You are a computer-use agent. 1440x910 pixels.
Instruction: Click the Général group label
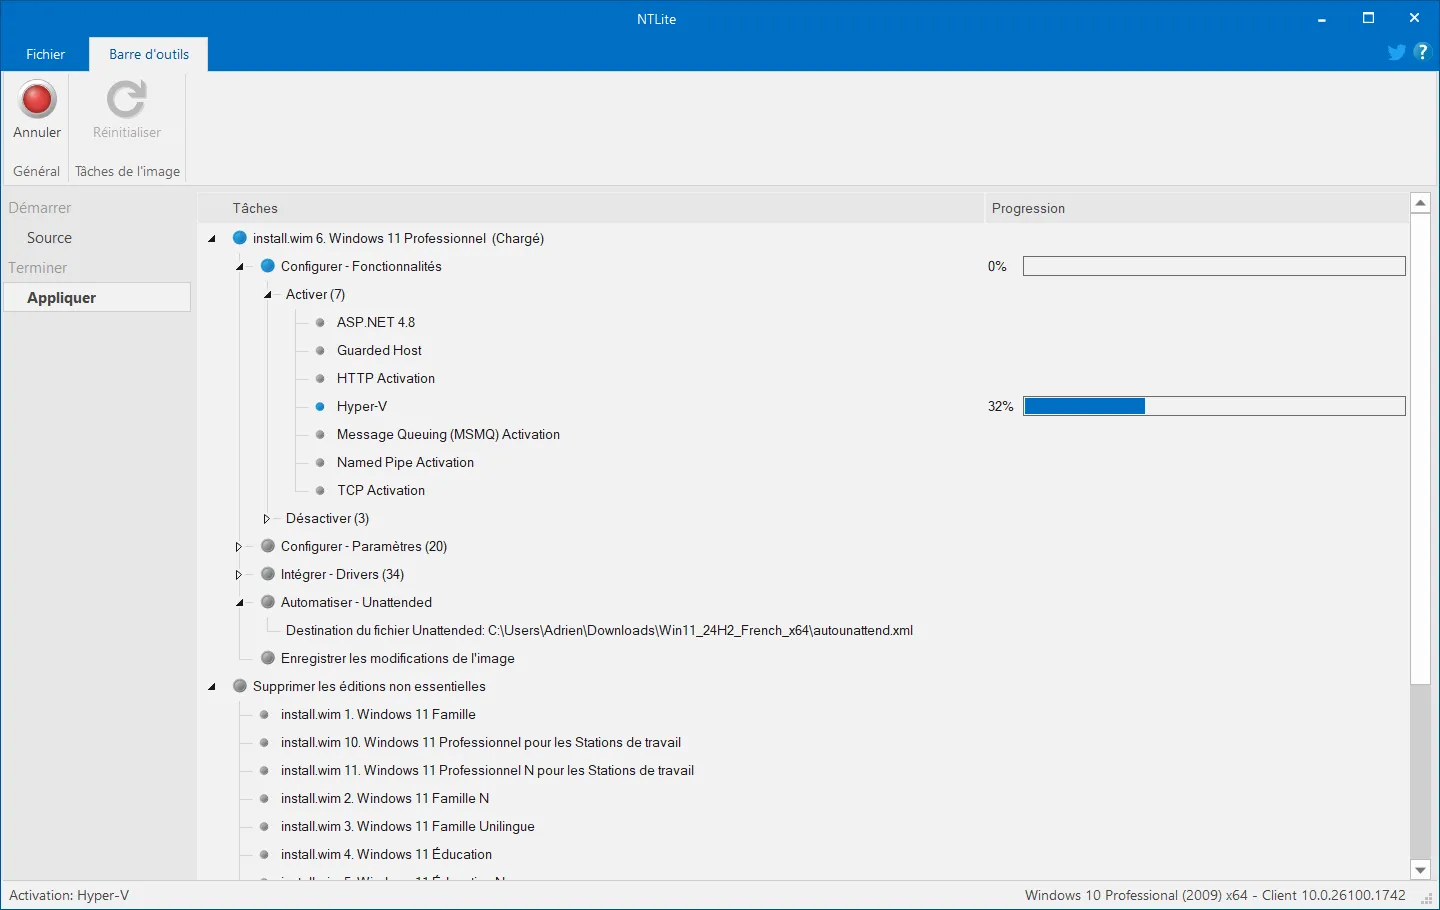(37, 171)
